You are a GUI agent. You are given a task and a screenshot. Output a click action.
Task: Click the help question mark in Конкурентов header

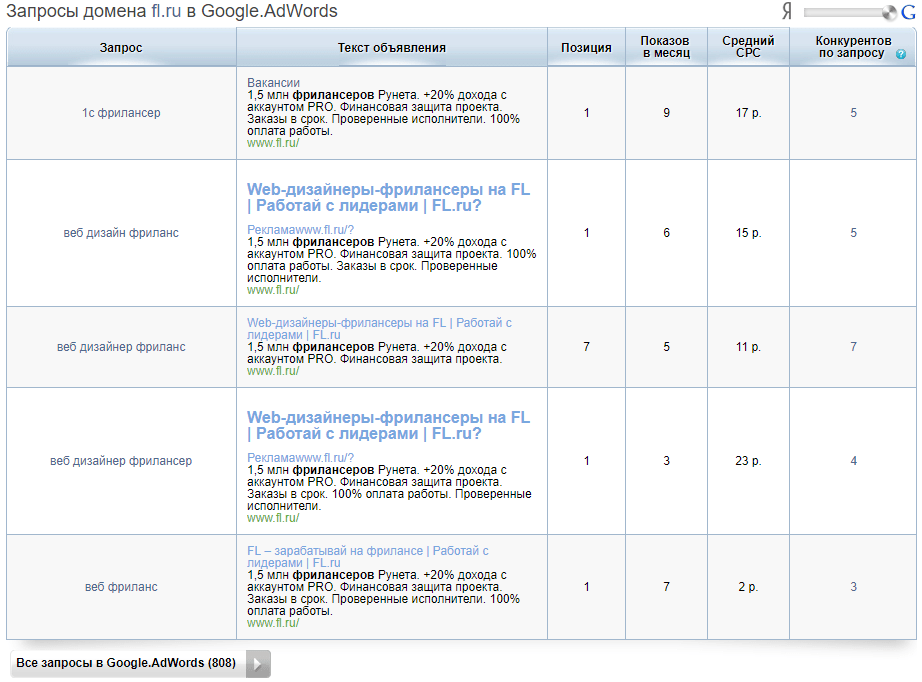point(900,54)
